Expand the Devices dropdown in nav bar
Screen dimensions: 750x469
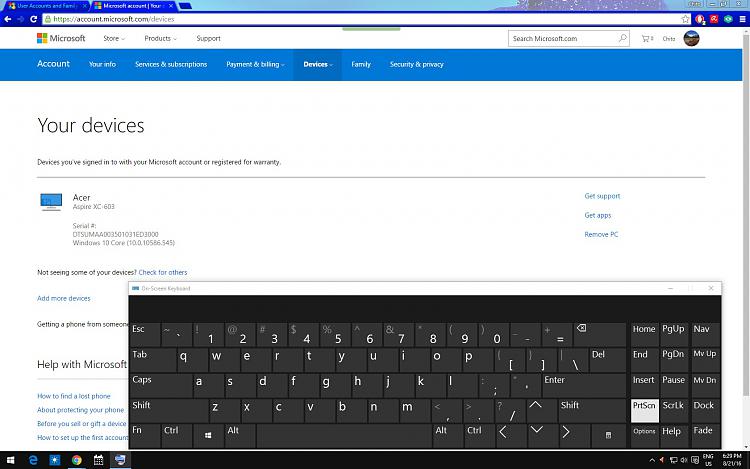point(318,64)
